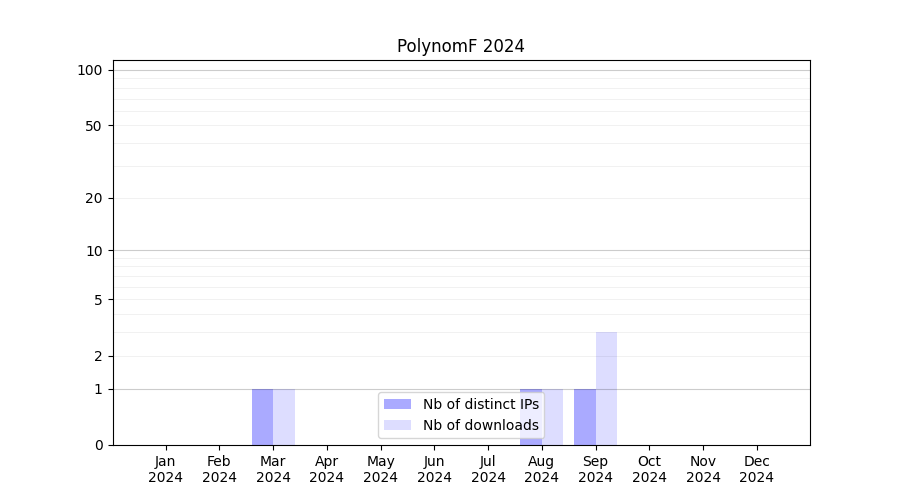Image resolution: width=900 pixels, height=500 pixels.
Task: Click the Nb of downloads legend swatch
Action: pyautogui.click(x=397, y=425)
